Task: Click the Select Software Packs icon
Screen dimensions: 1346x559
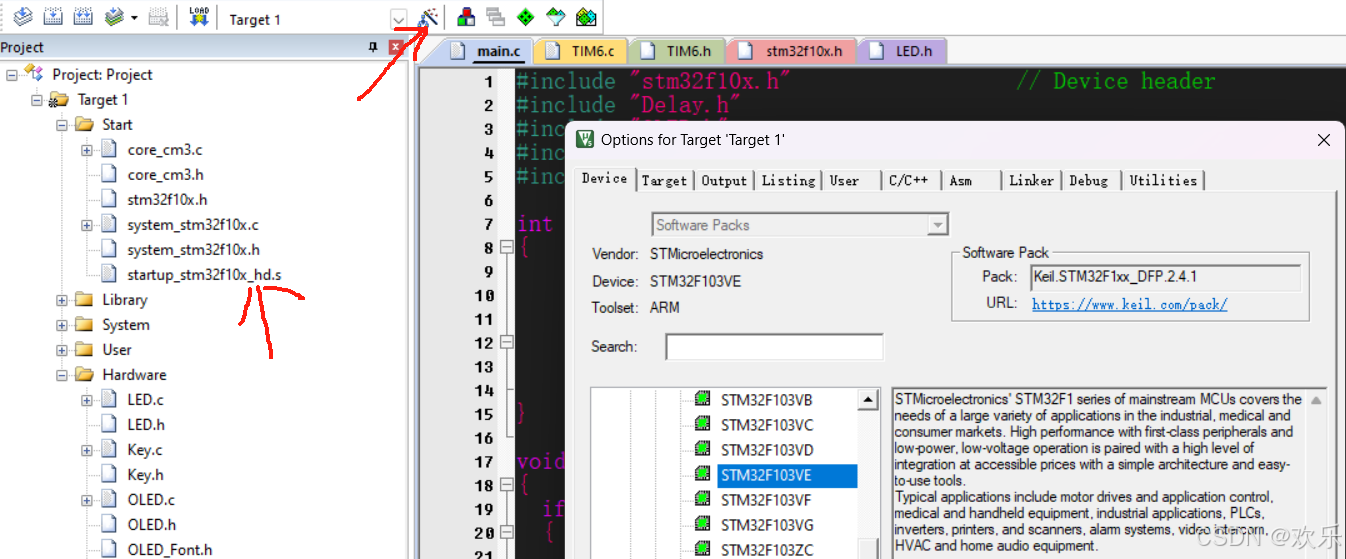Action: pyautogui.click(x=555, y=17)
